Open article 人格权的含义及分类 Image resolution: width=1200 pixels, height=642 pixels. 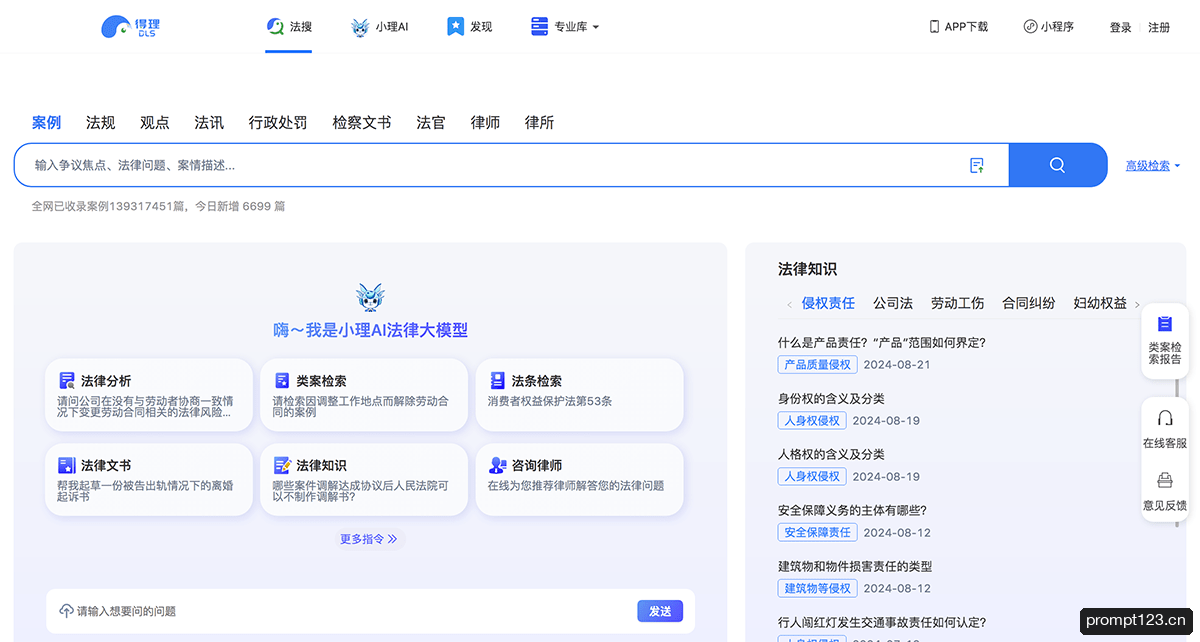click(x=831, y=455)
